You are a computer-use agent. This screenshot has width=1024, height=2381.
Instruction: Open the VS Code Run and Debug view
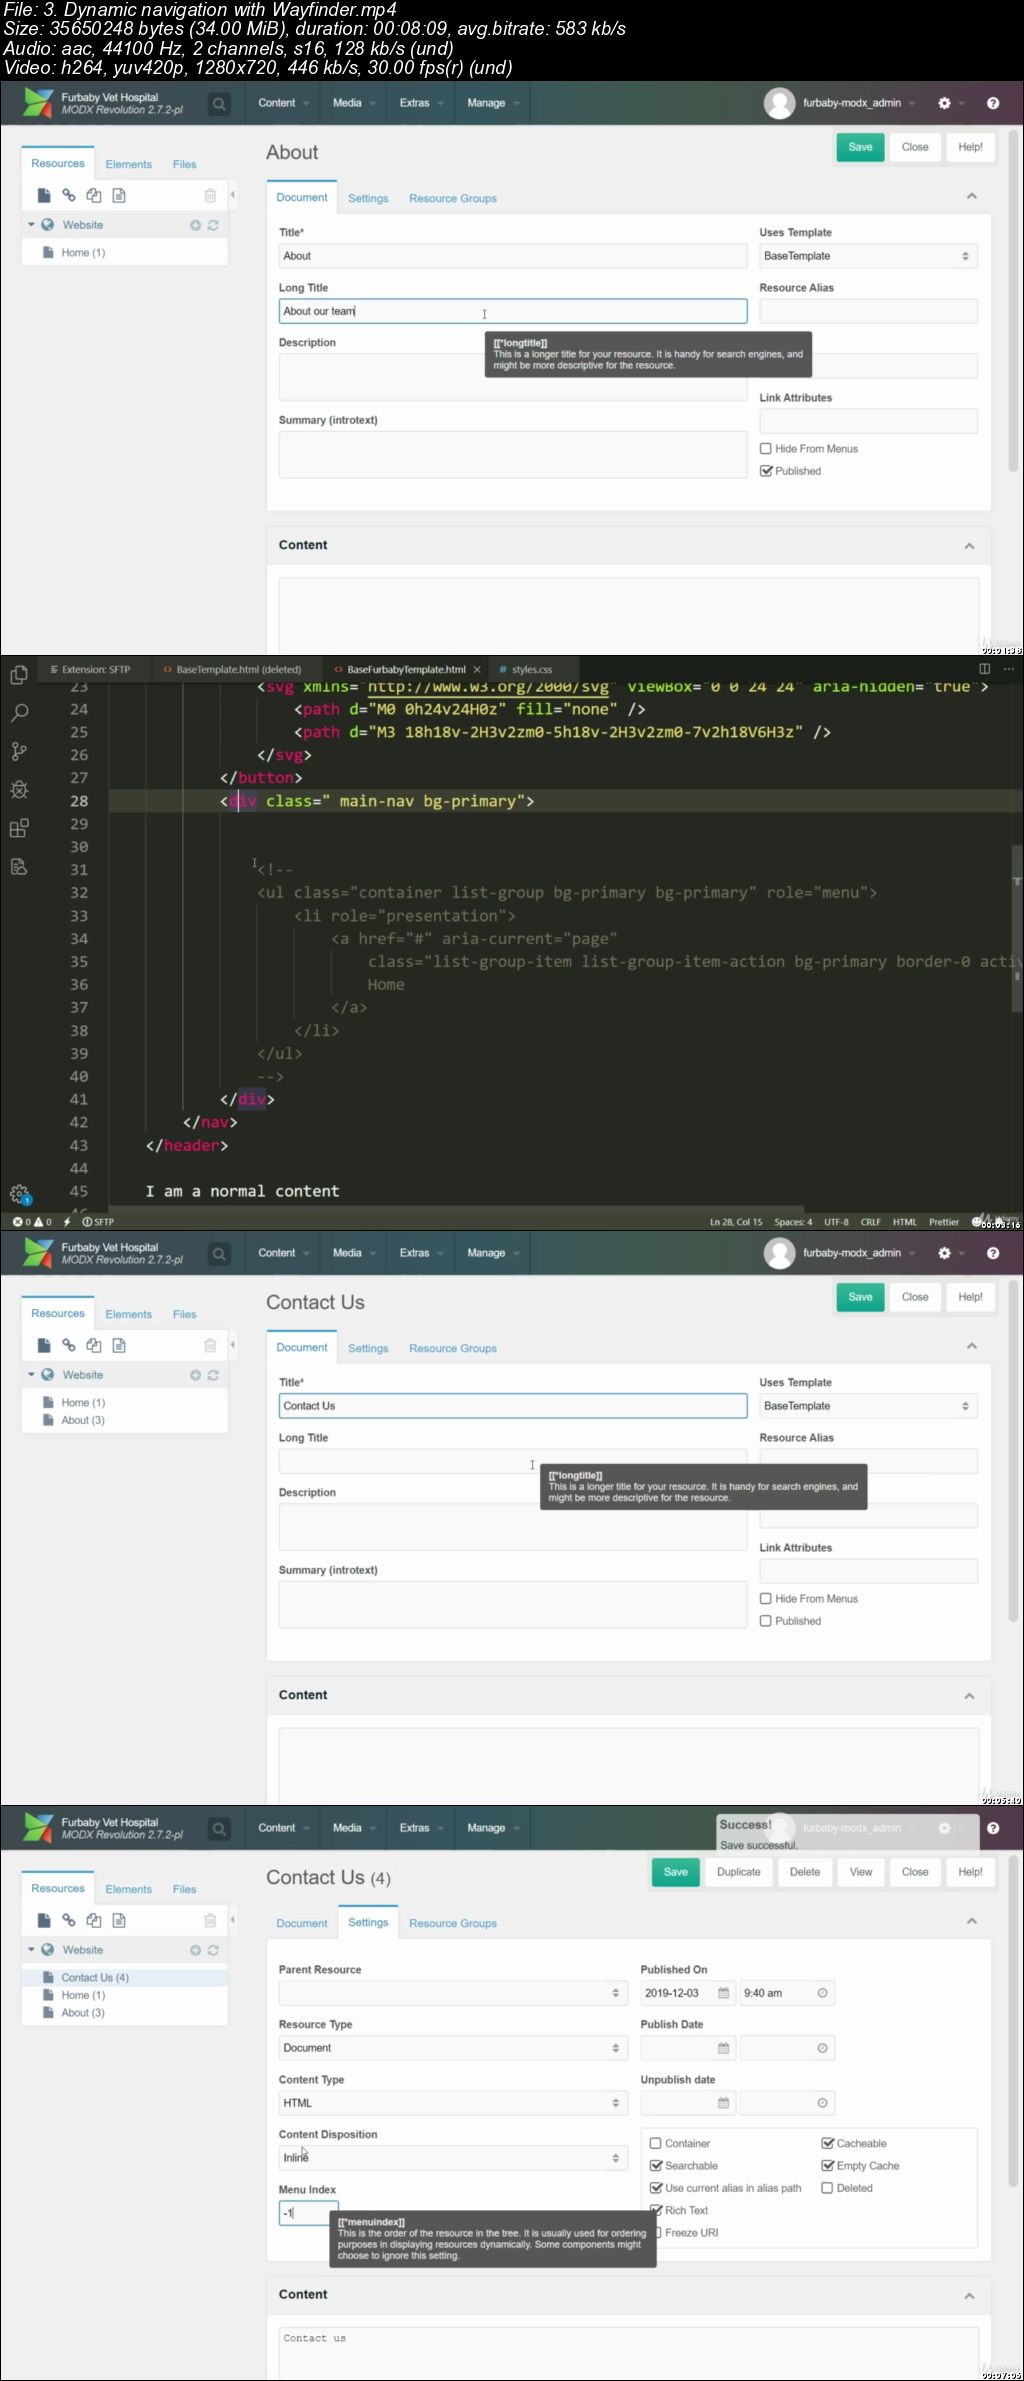(18, 789)
